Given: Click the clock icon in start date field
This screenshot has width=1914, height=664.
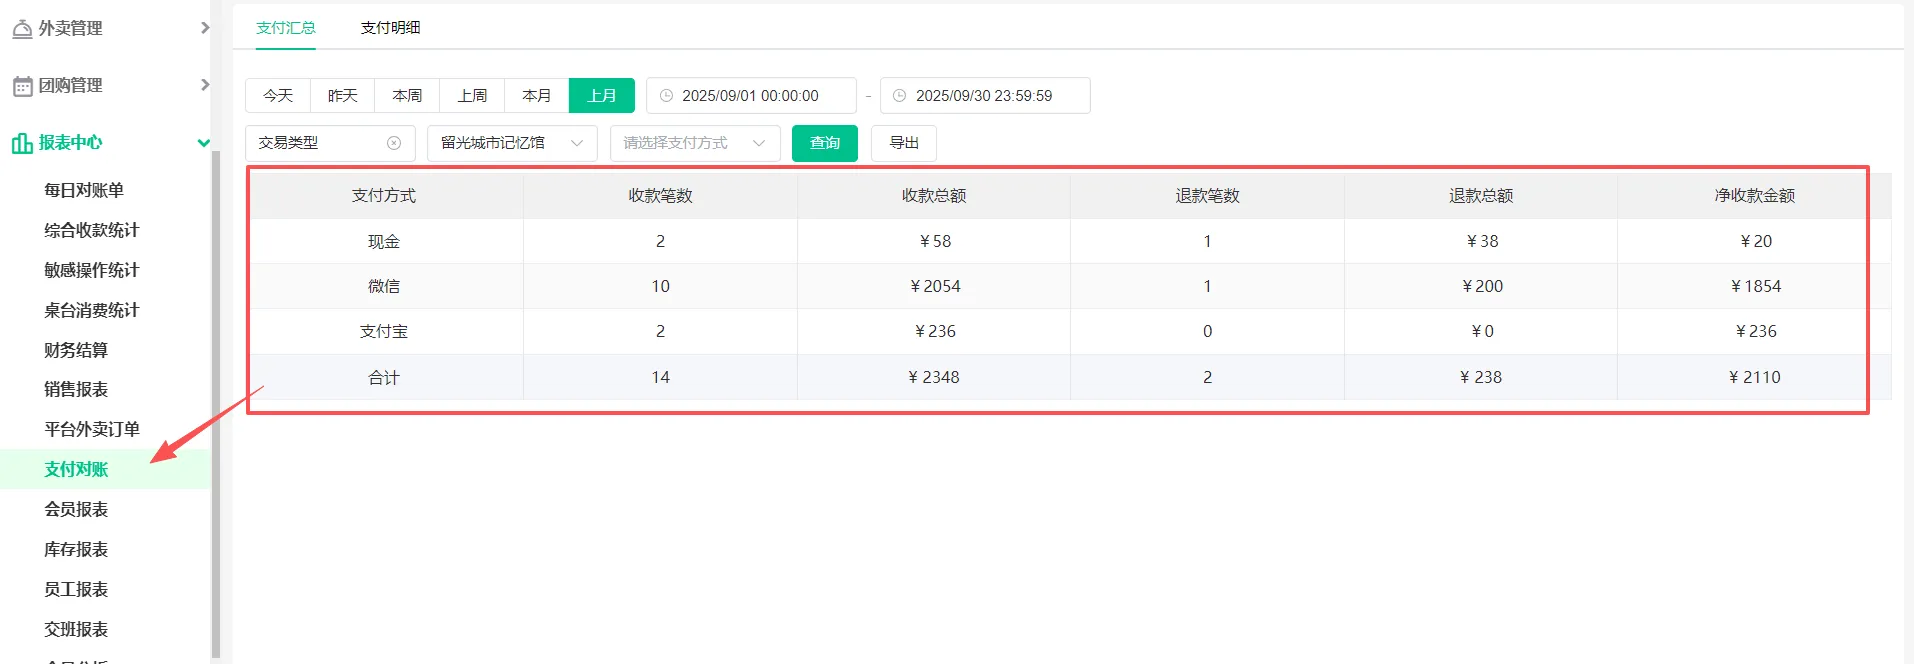Looking at the screenshot, I should click(666, 96).
